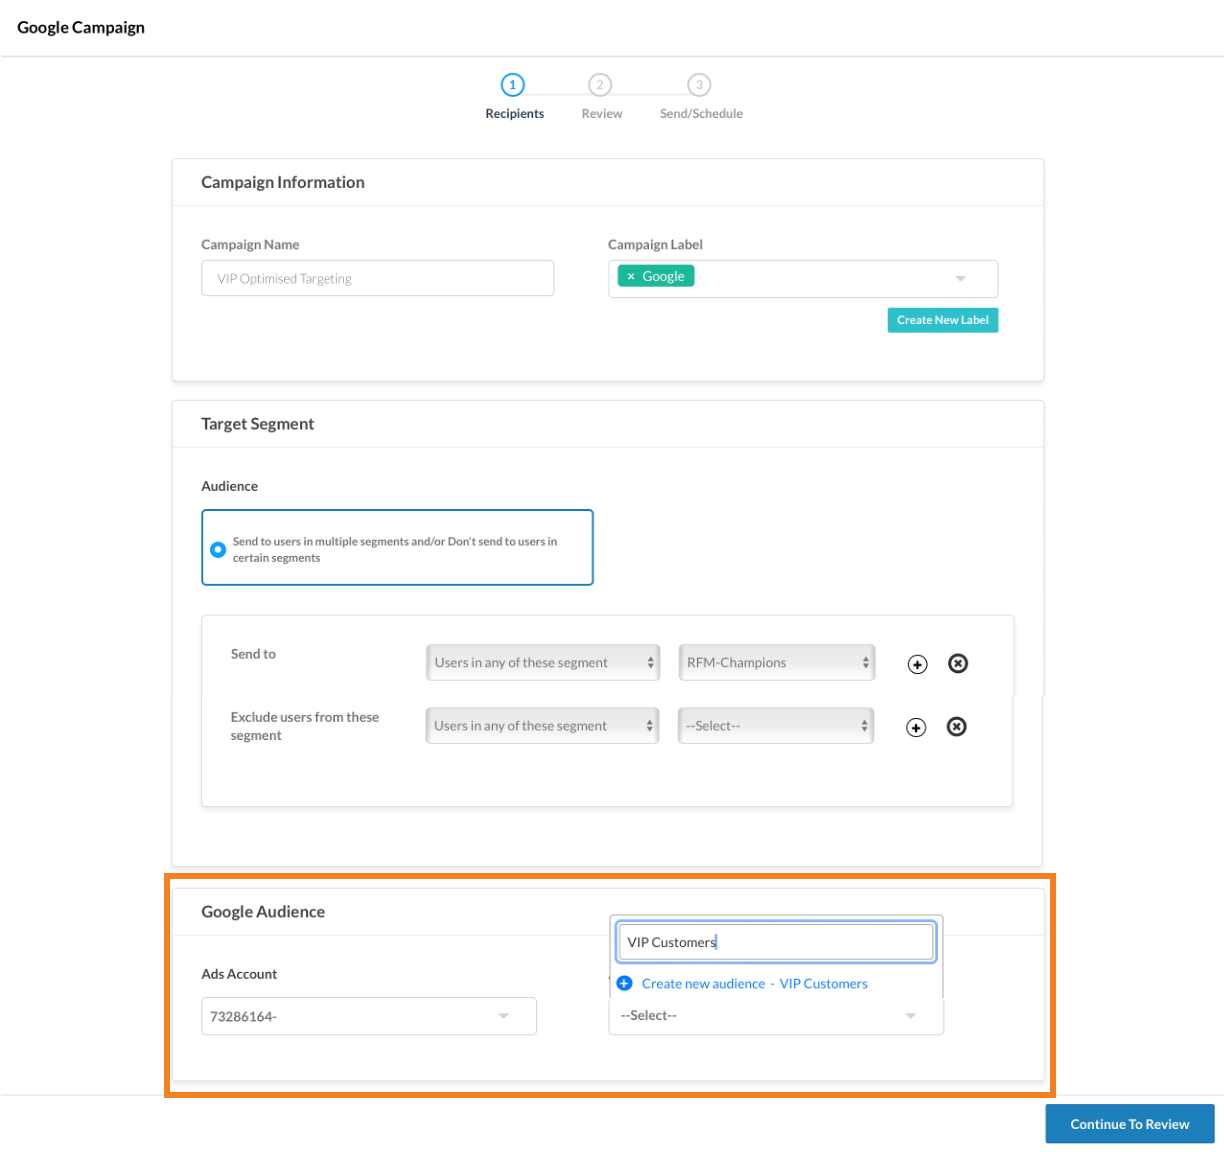Remove the Send to segment row
Screen dimensions: 1224x1152
click(x=958, y=663)
